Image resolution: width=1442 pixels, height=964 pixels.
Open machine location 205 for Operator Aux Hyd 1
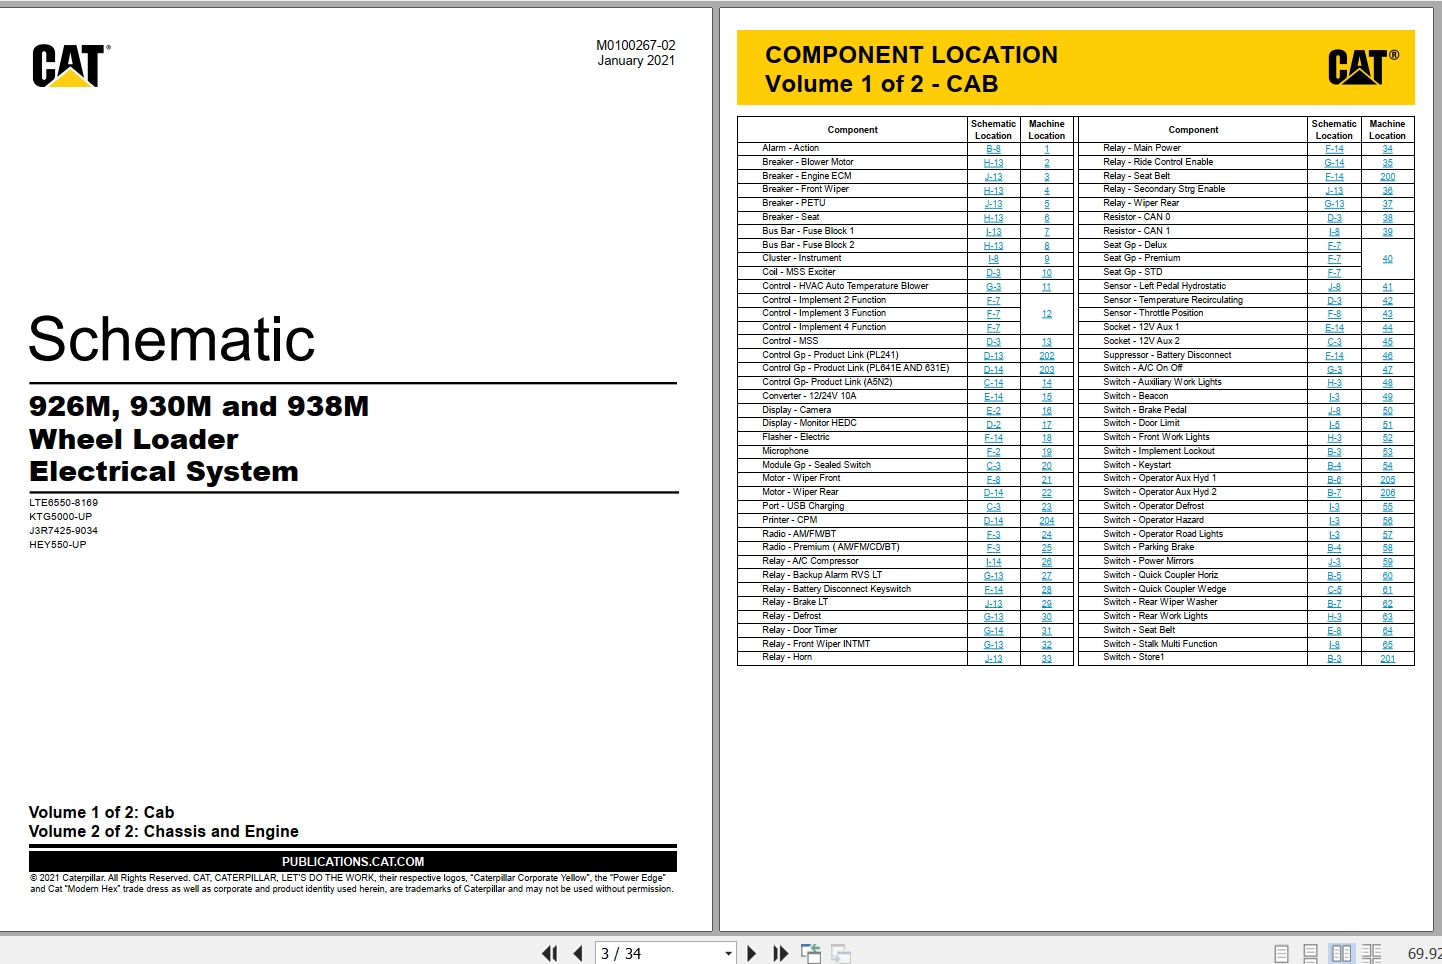pos(1388,480)
